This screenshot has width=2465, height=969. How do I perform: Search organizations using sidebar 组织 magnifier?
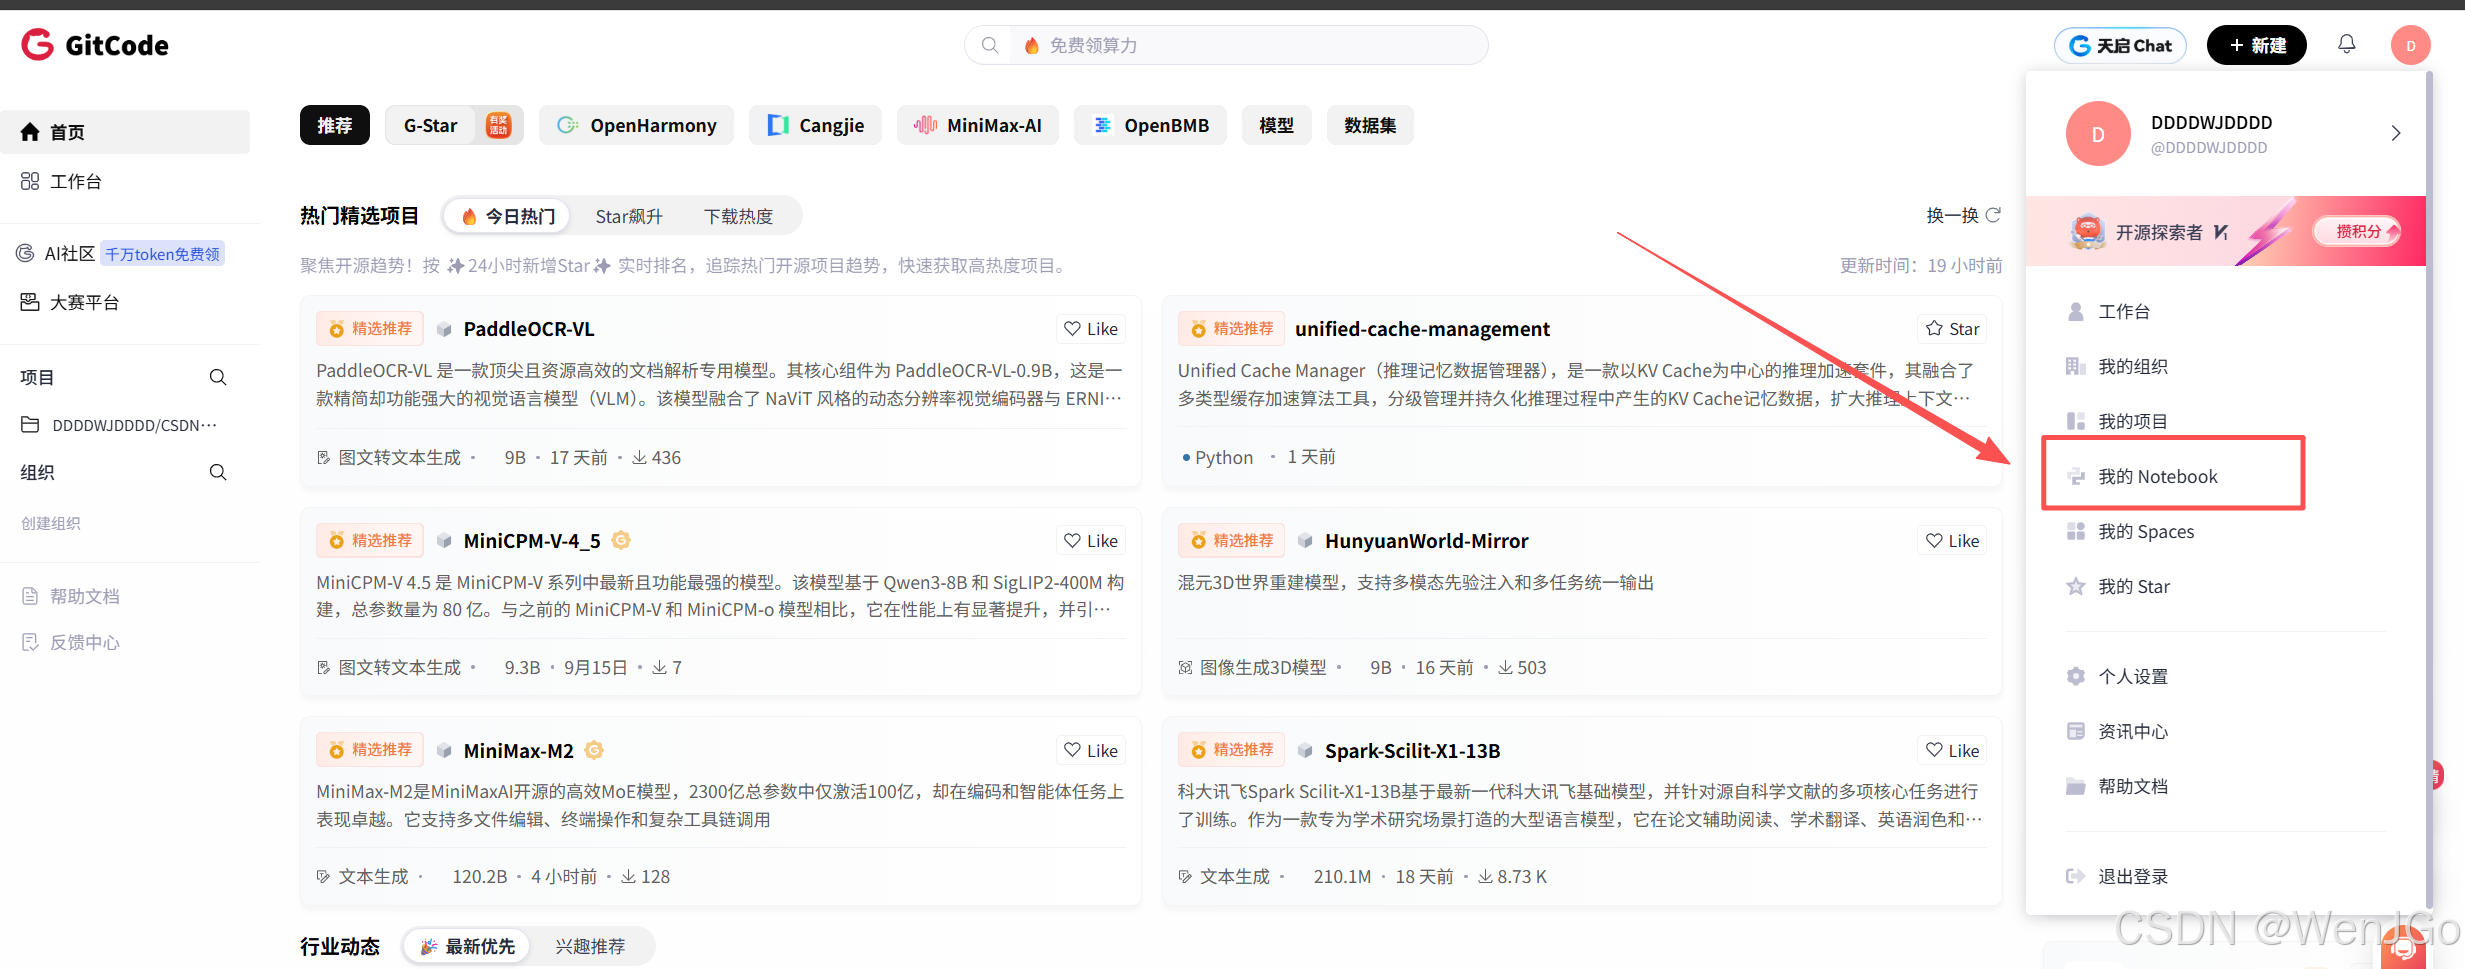(x=218, y=472)
